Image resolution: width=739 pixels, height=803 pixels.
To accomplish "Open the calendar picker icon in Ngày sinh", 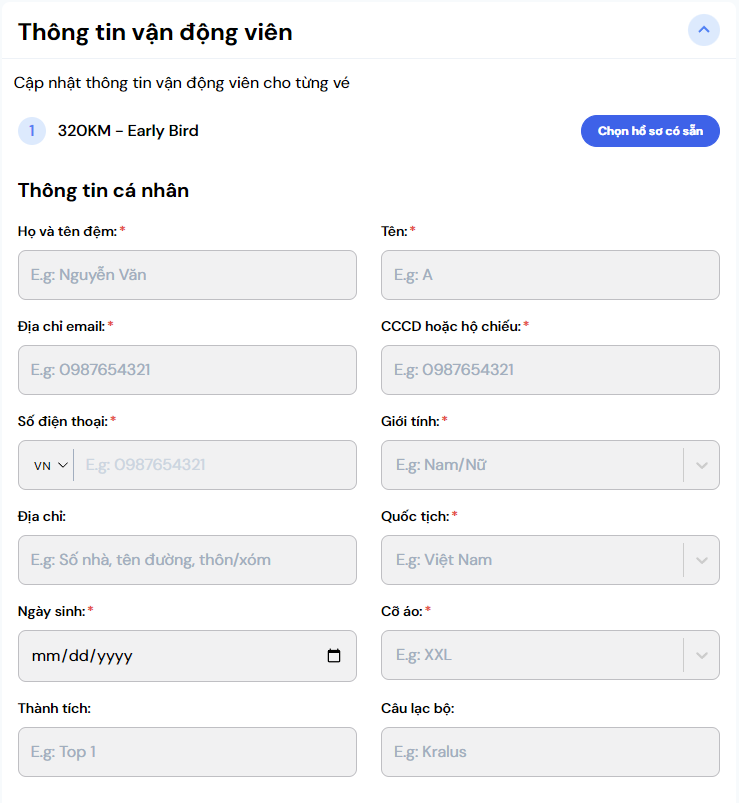I will [334, 656].
